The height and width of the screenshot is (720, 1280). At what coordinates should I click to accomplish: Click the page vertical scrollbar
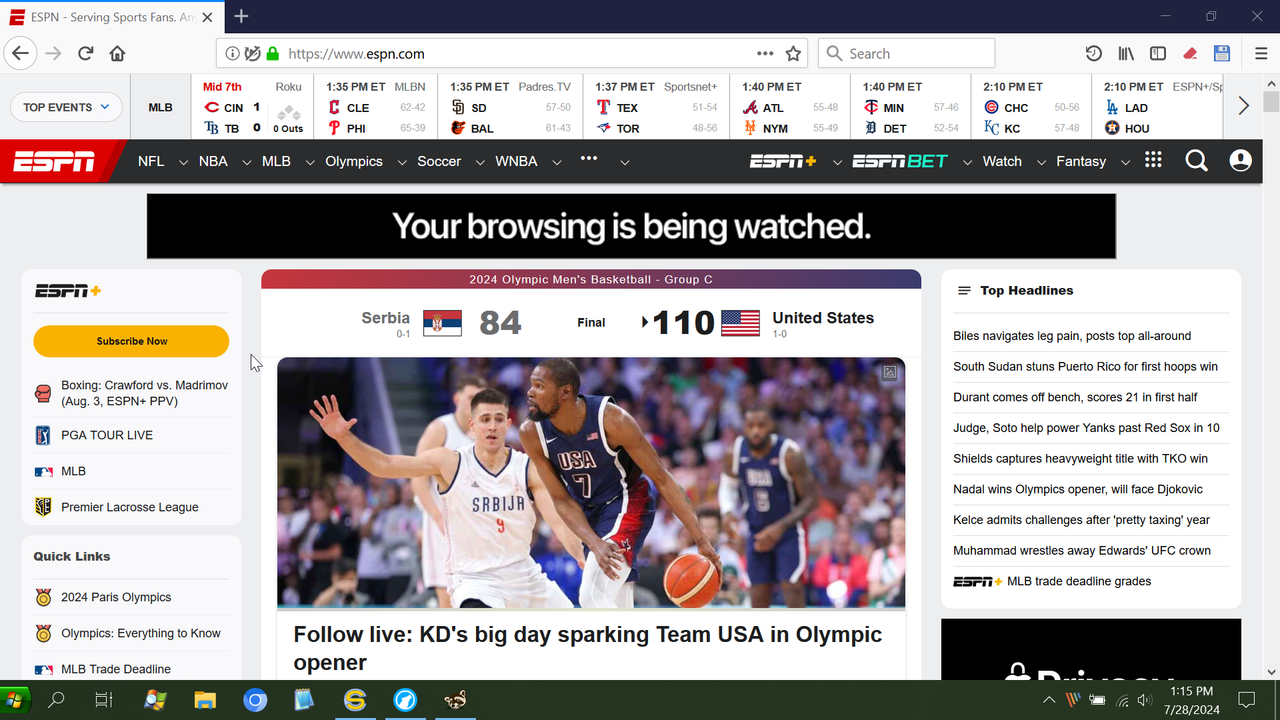point(1271,376)
